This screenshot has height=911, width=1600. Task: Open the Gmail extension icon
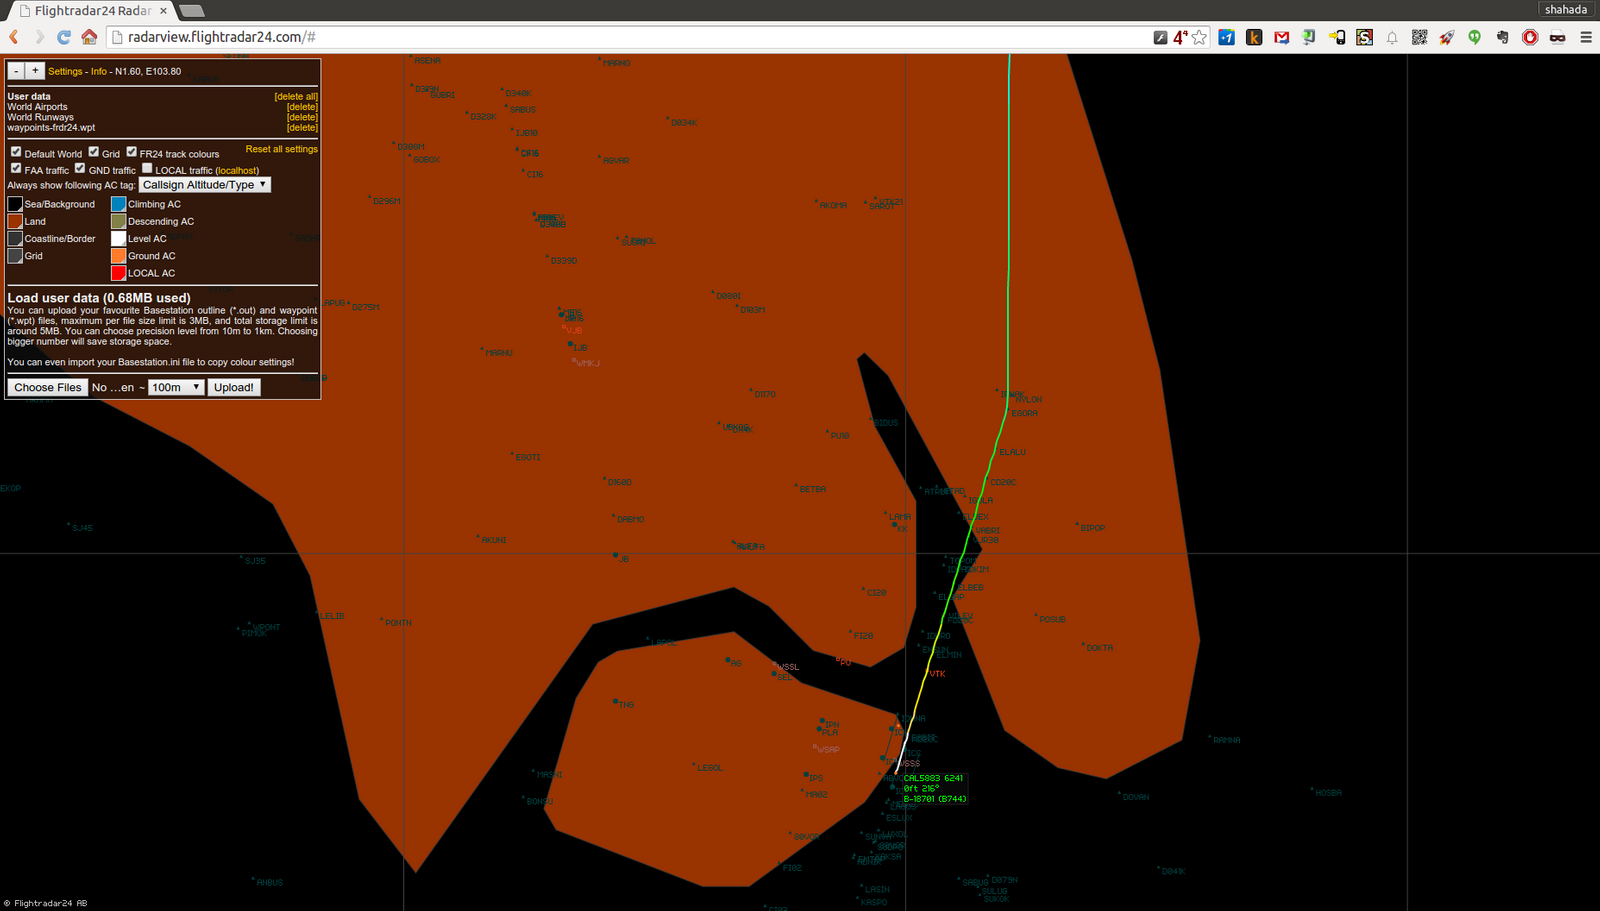1282,37
